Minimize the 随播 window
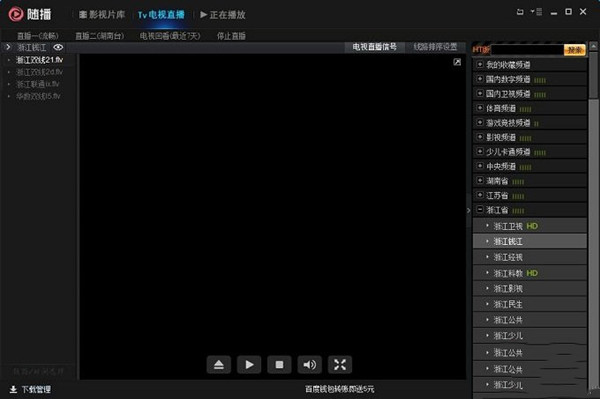 click(554, 13)
